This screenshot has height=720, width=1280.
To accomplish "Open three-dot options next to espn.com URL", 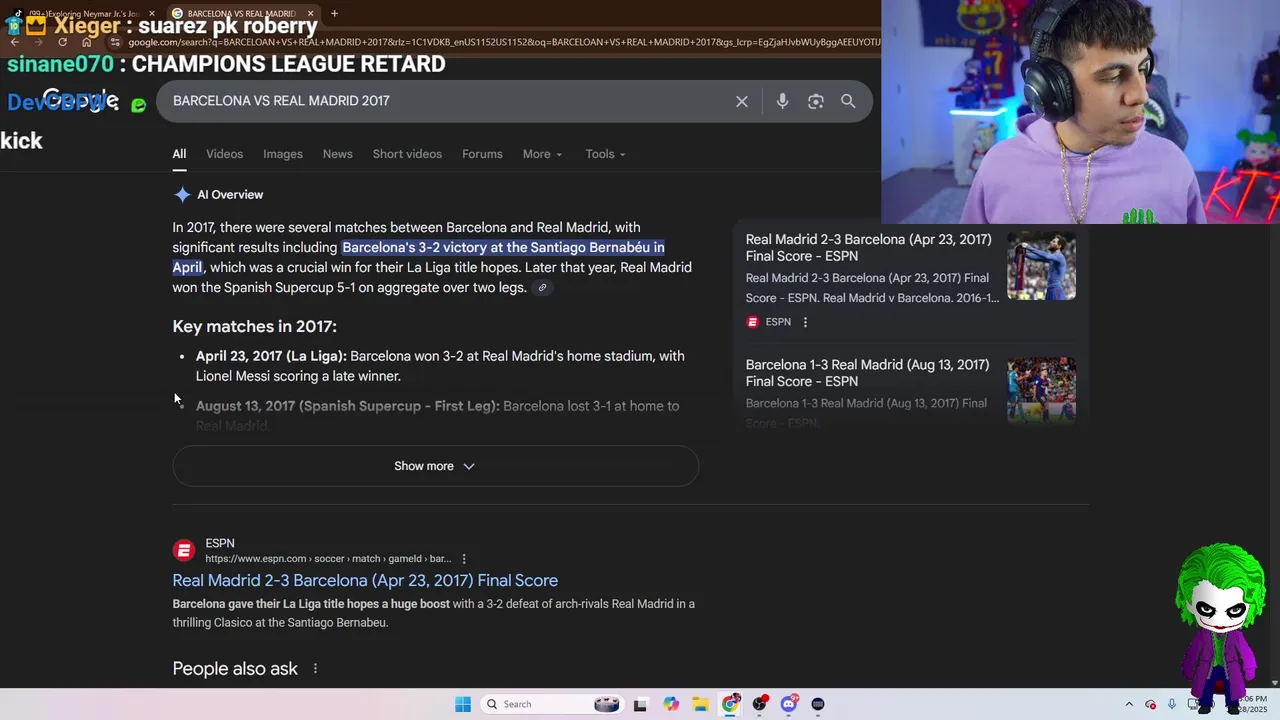I will (464, 559).
